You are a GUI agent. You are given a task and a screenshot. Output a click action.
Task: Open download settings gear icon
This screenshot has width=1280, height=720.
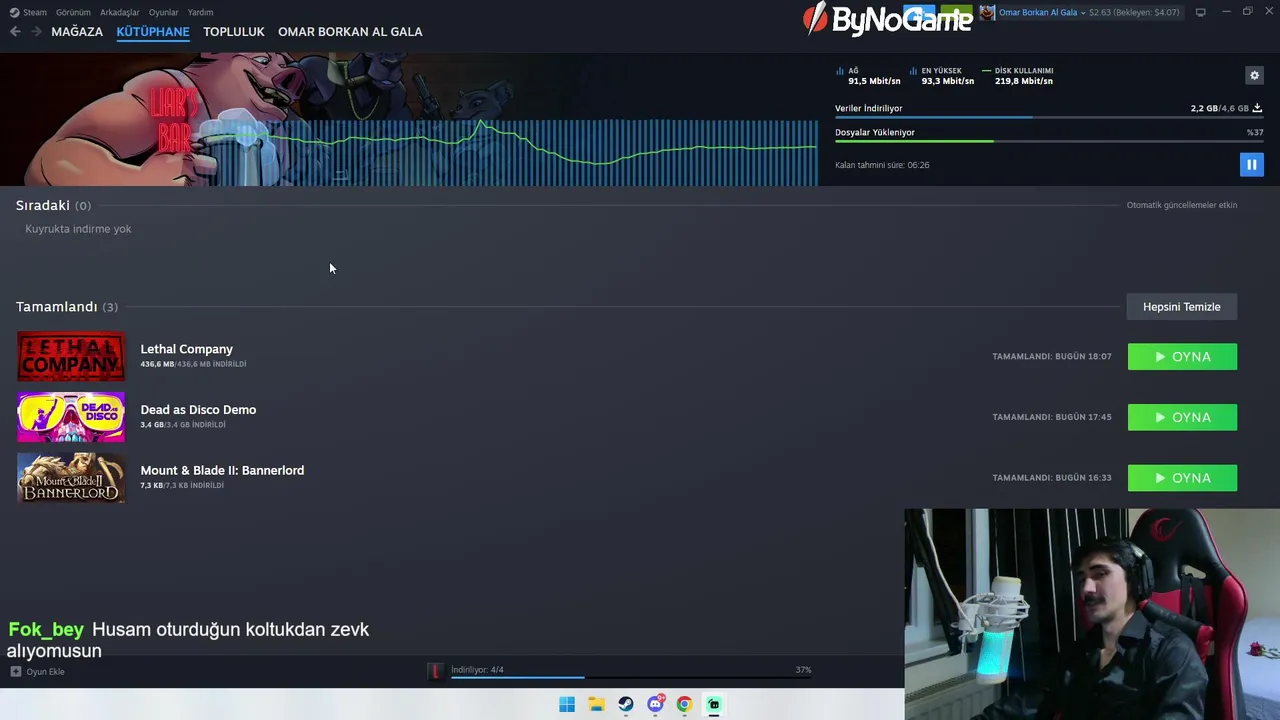click(x=1254, y=75)
